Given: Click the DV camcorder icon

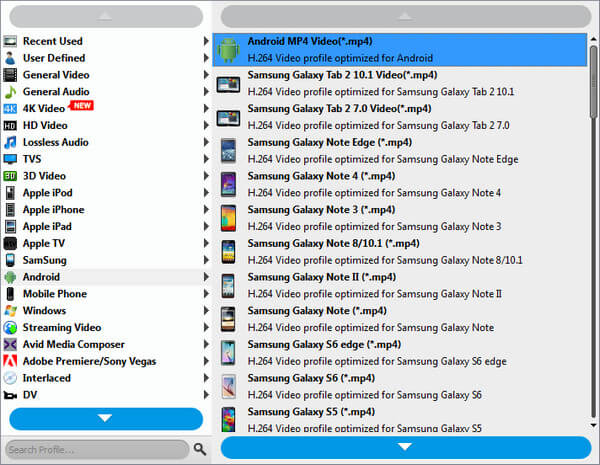Looking at the screenshot, I should pyautogui.click(x=10, y=395).
